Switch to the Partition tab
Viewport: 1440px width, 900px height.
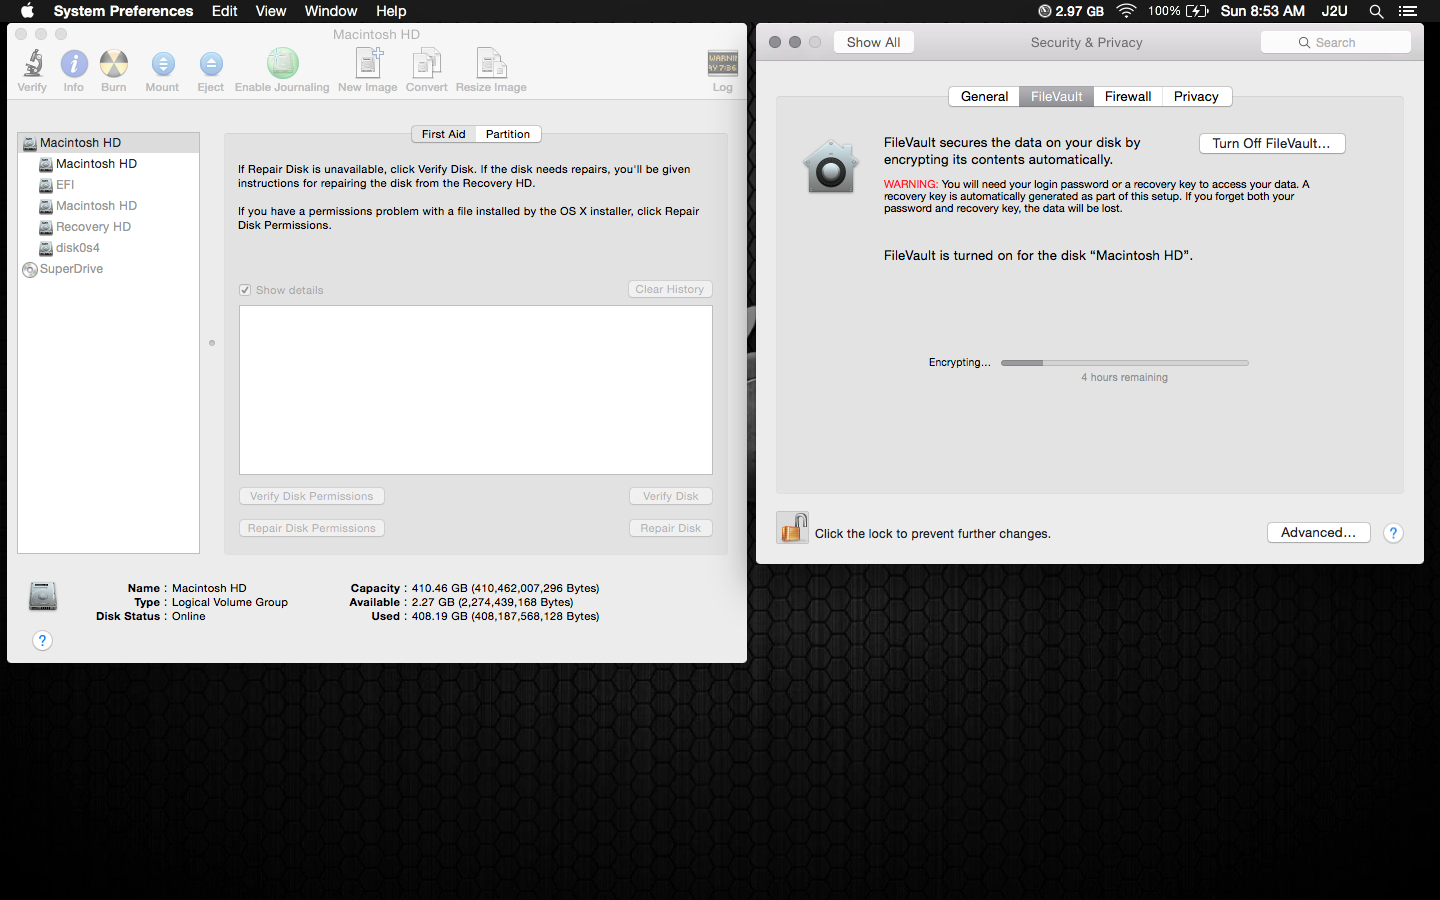tap(508, 134)
